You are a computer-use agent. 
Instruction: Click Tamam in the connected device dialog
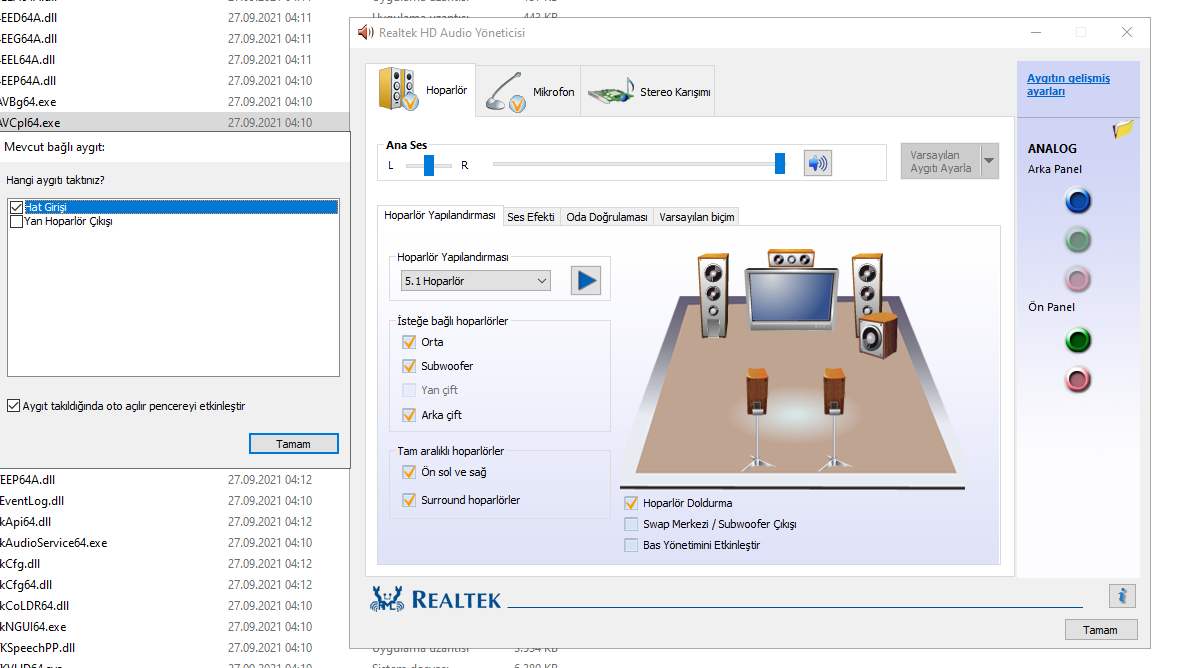point(293,444)
